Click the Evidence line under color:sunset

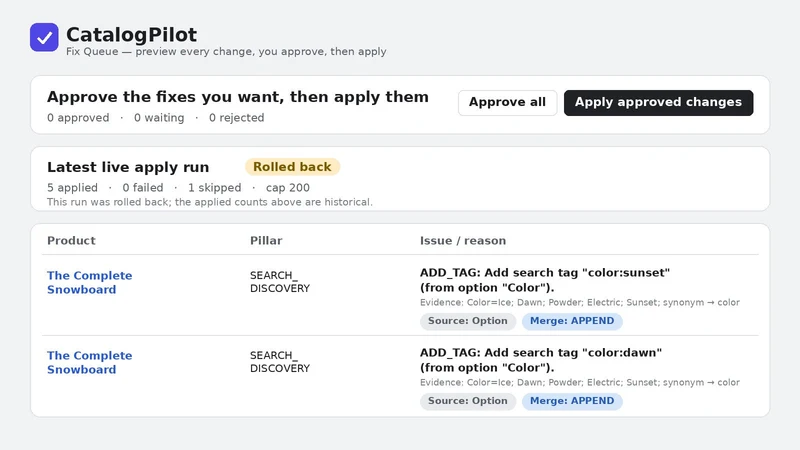coord(580,303)
